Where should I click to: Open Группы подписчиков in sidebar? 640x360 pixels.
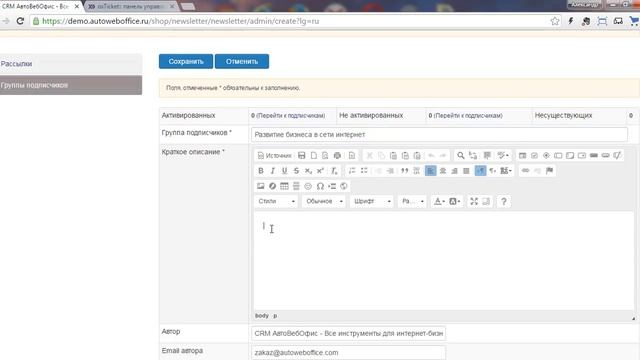71,85
